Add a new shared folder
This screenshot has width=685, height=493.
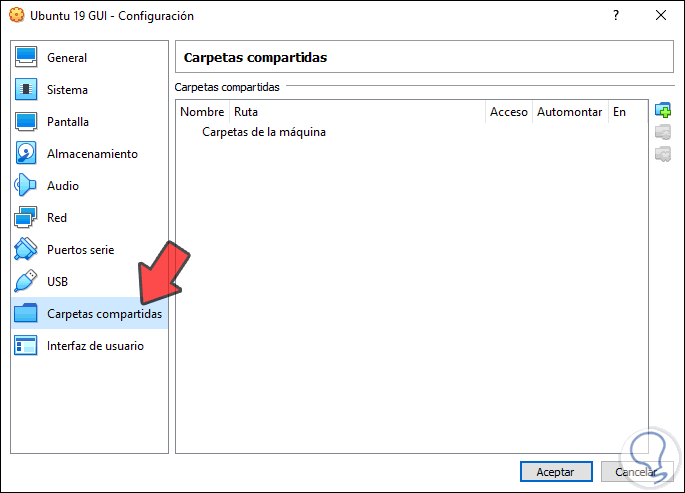pyautogui.click(x=662, y=110)
